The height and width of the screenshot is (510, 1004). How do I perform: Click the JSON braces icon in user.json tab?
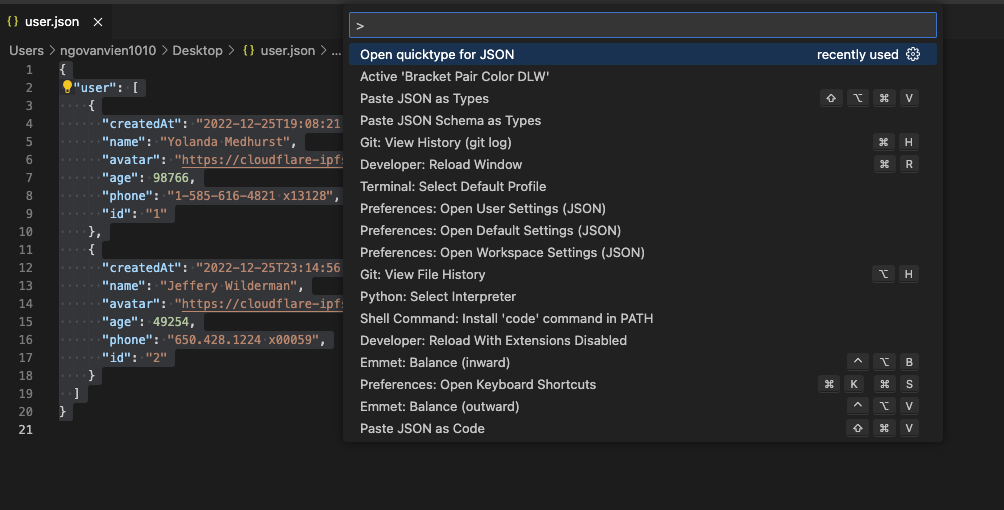point(13,21)
